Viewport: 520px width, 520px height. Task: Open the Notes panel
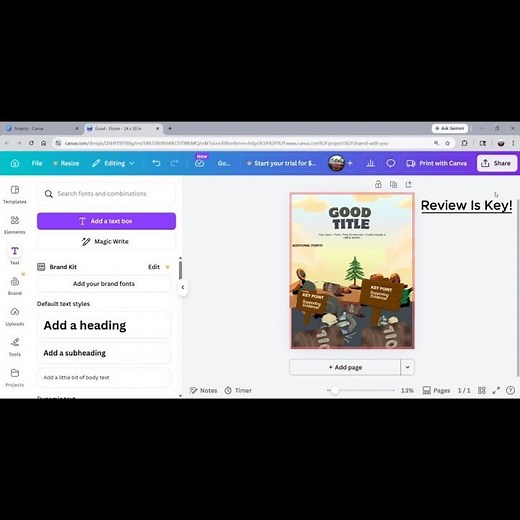coord(203,390)
